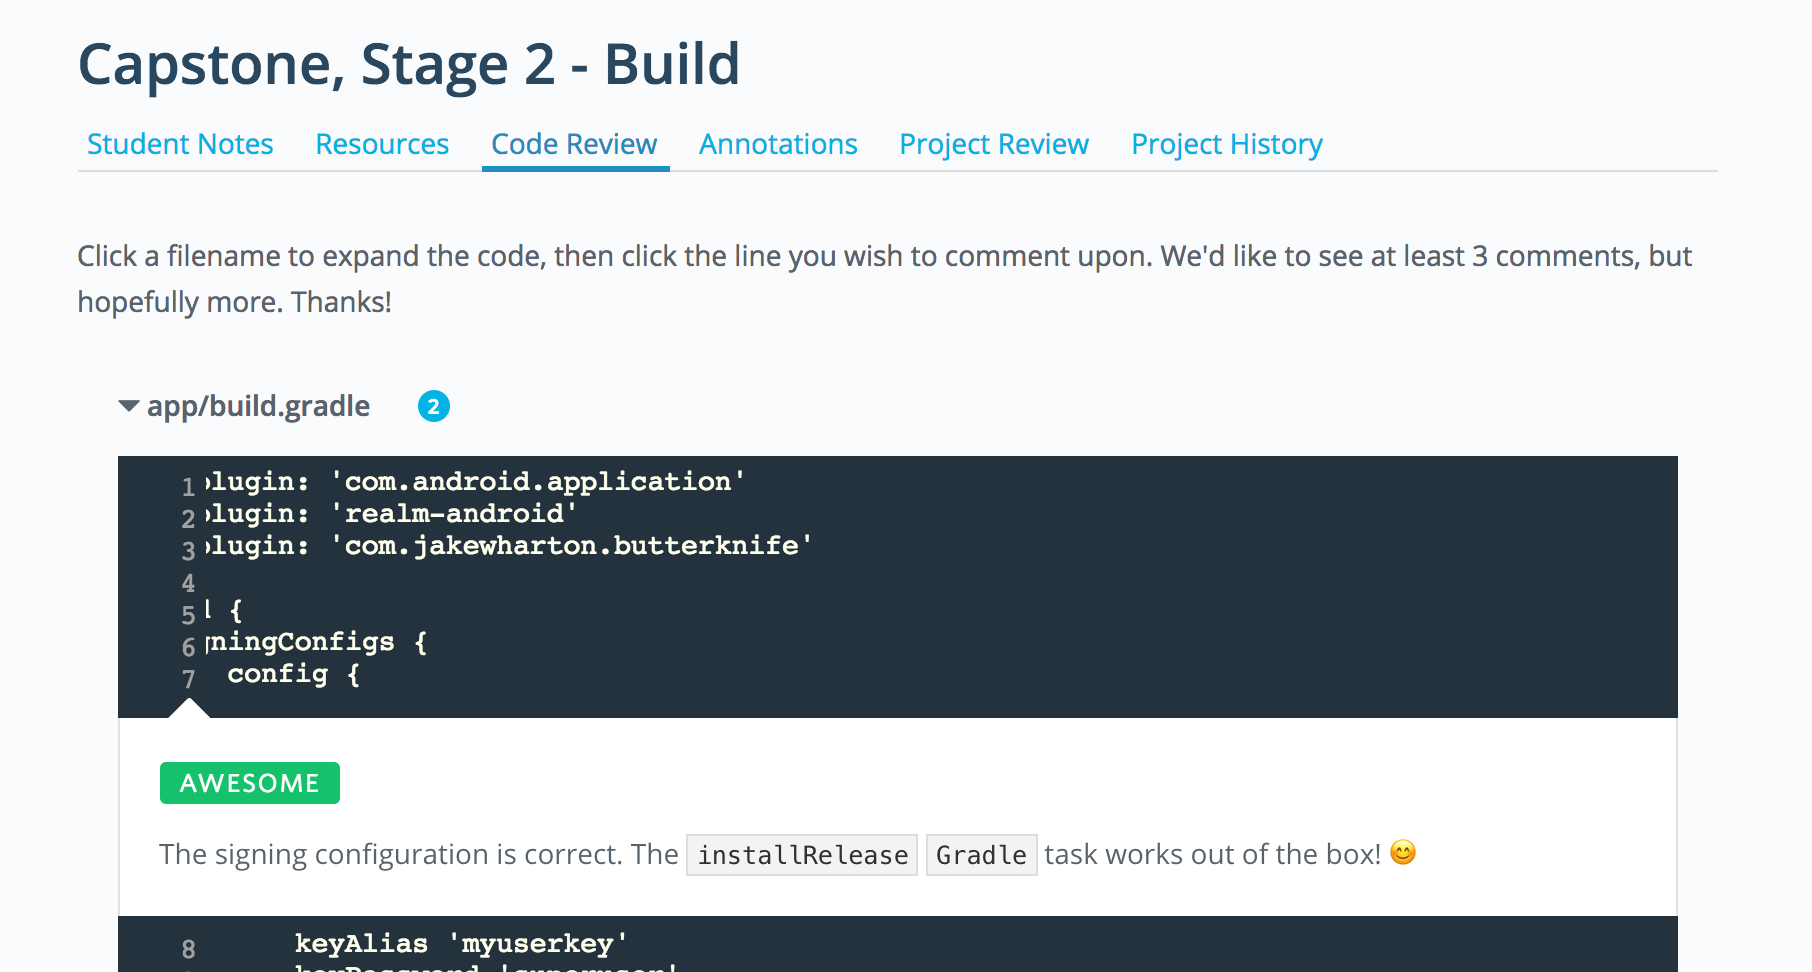Viewport: 1812px width, 972px height.
Task: Comment on line 8 keyAlias 'myuserkey'
Action: 460,944
